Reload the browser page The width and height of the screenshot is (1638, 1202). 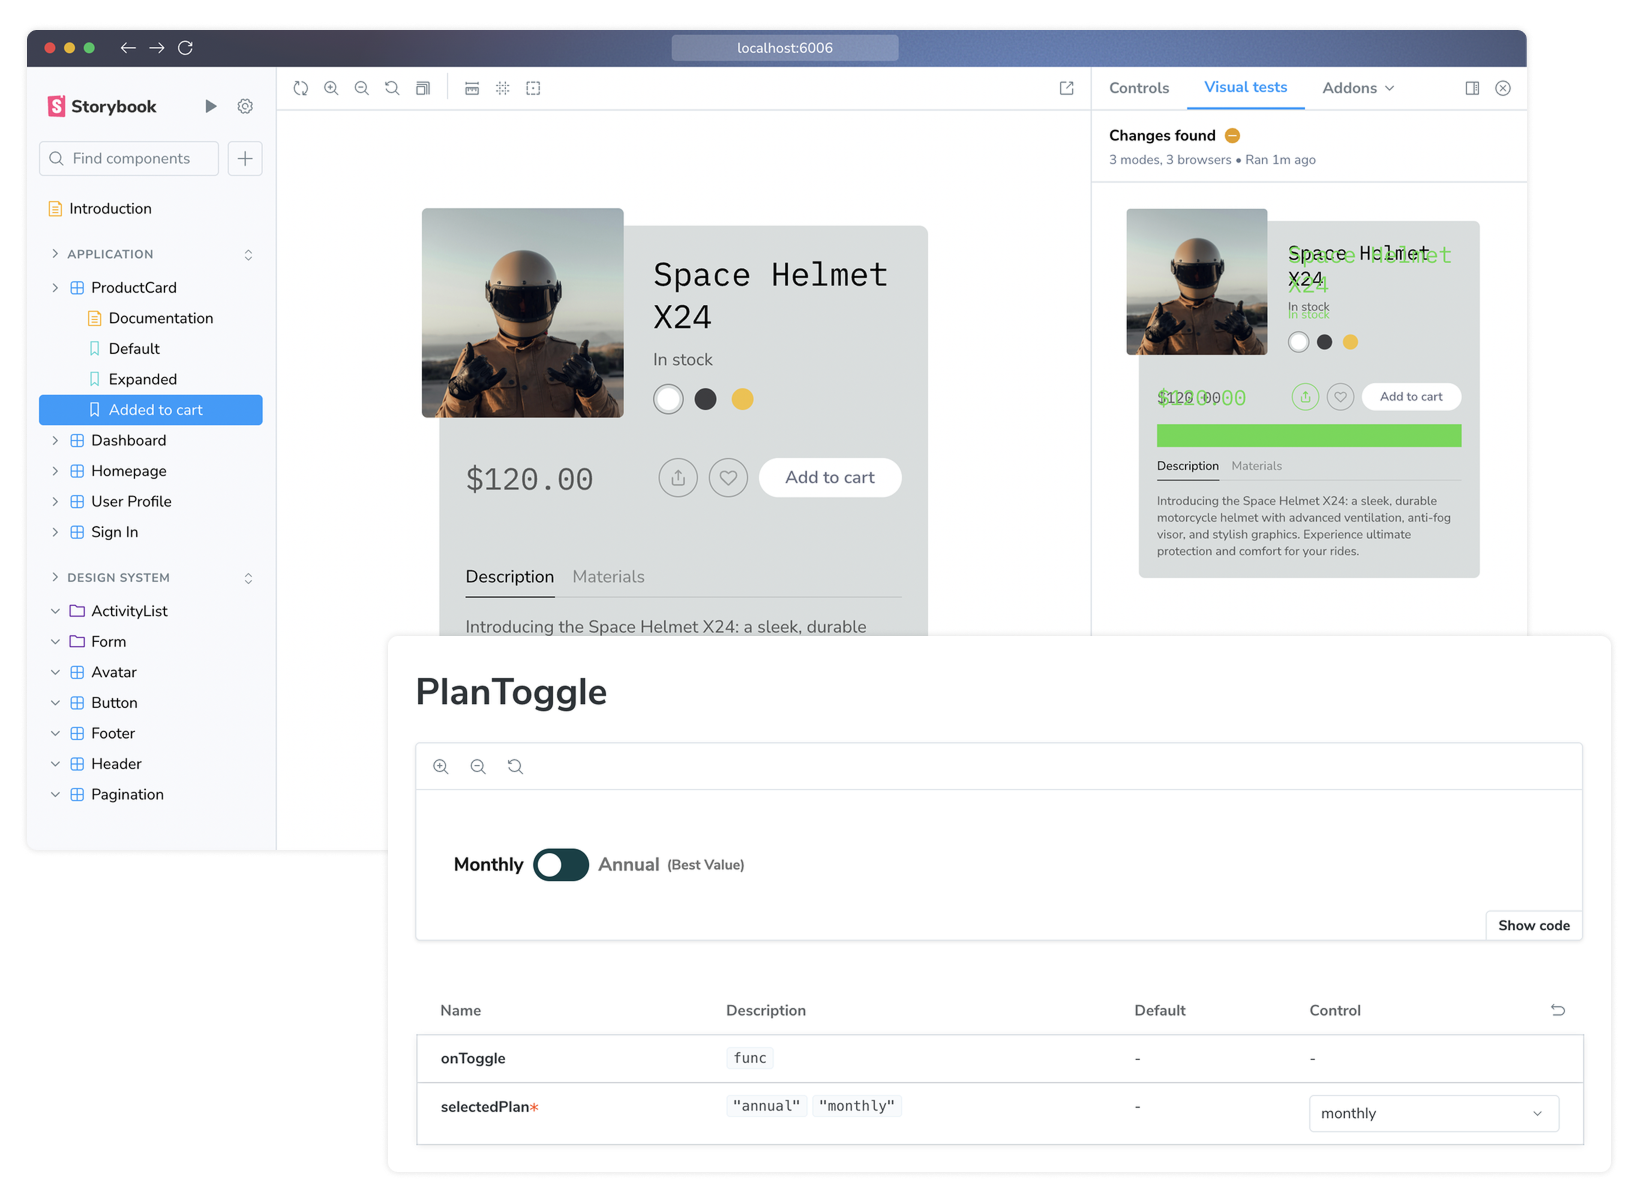185,48
